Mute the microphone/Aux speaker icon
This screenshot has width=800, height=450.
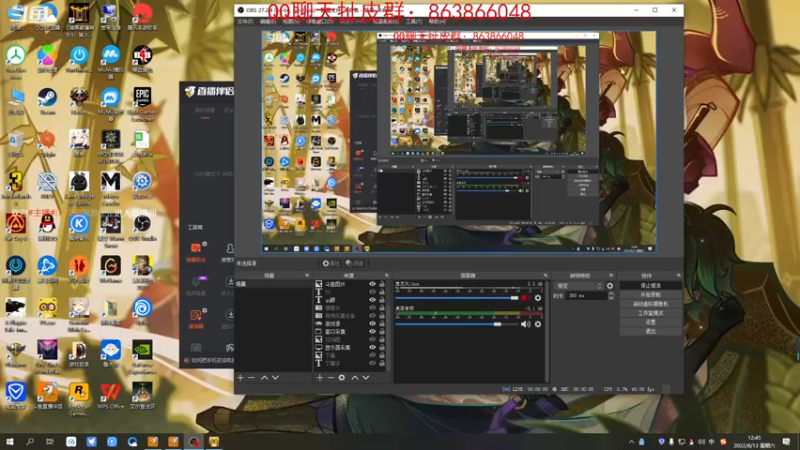[x=525, y=298]
